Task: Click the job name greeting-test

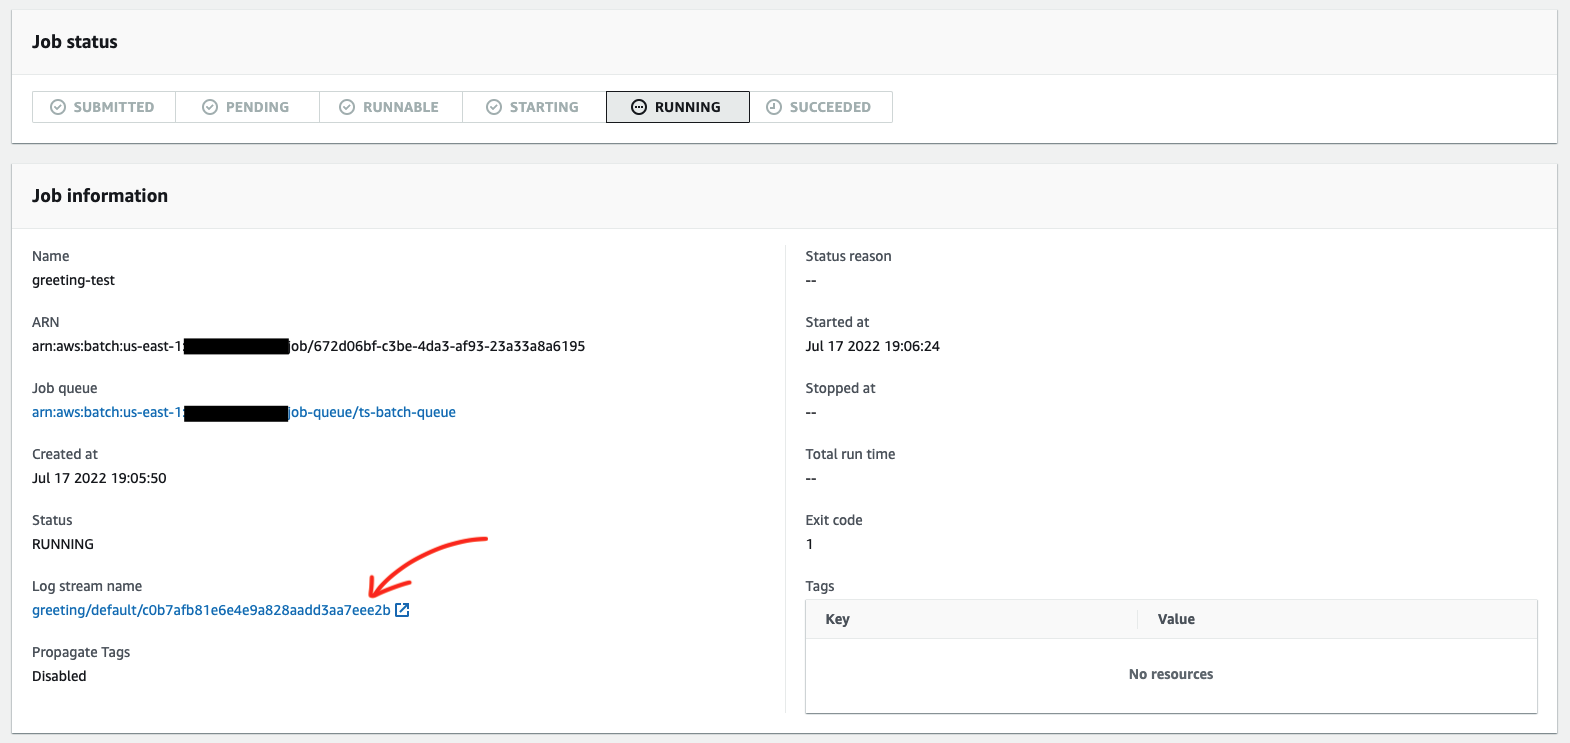Action: coord(73,280)
